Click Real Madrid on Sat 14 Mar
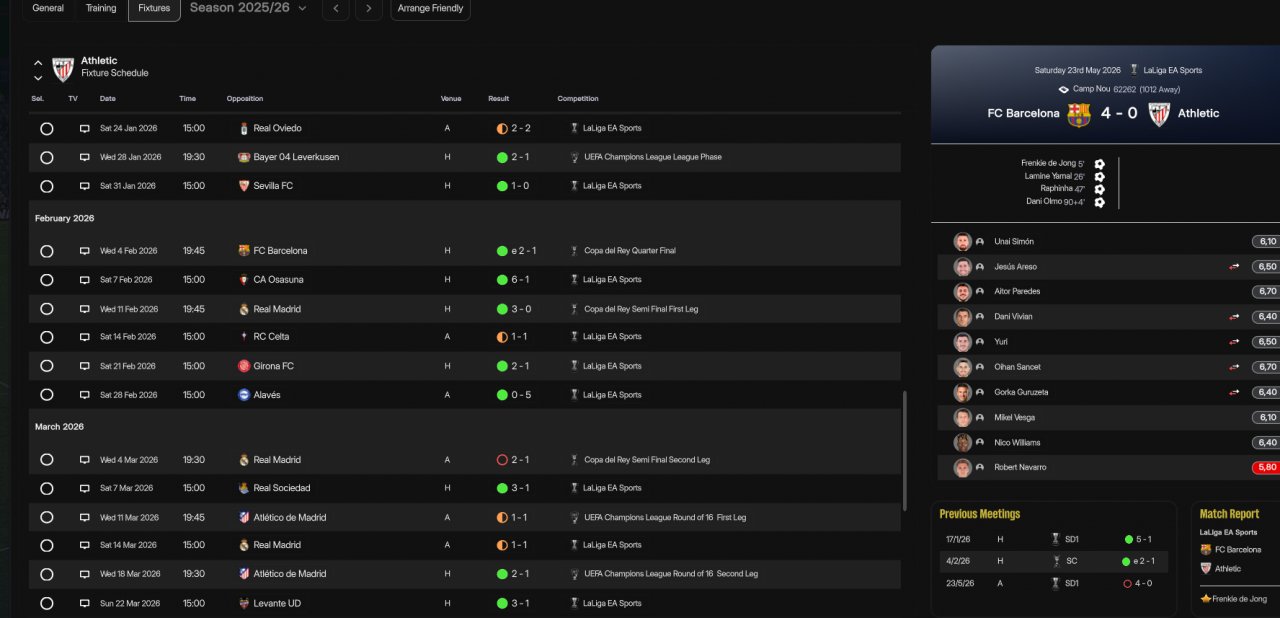 277,545
